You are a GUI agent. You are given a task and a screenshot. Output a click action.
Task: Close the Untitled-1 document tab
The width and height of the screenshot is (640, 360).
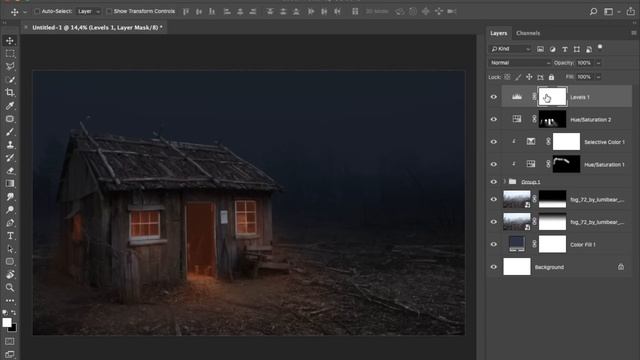point(26,27)
